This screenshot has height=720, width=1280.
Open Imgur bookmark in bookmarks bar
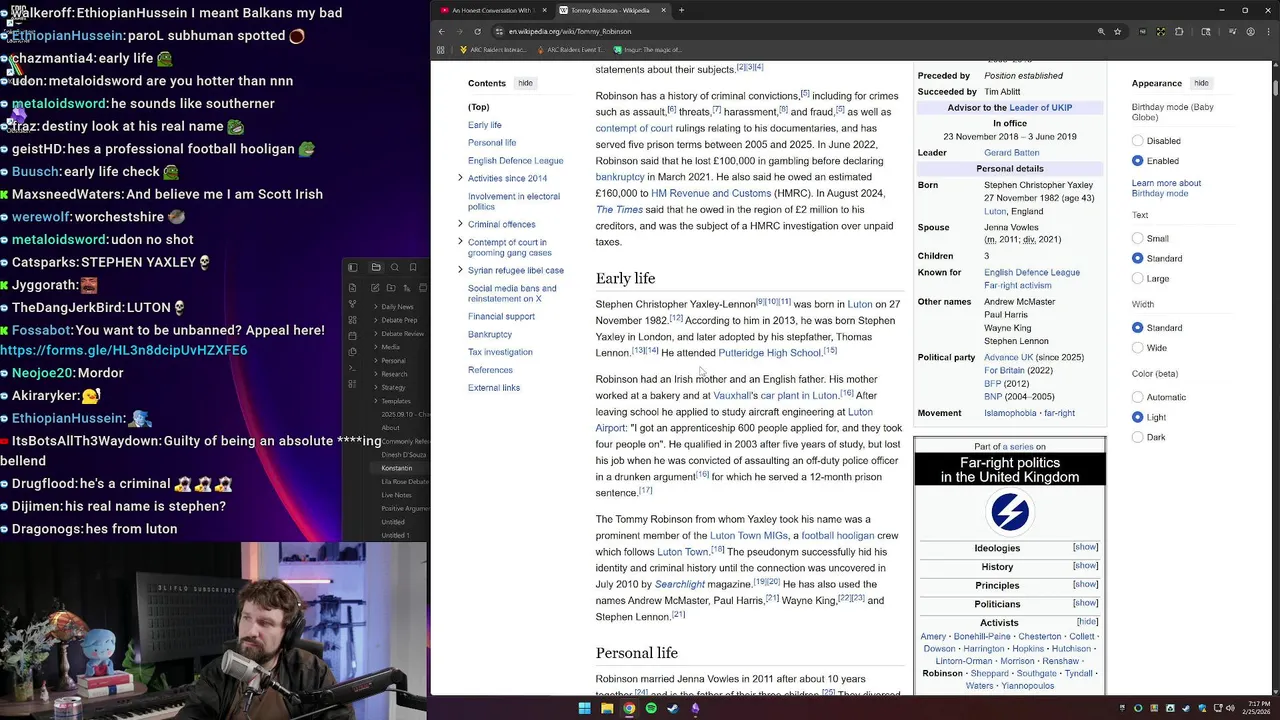pyautogui.click(x=648, y=50)
